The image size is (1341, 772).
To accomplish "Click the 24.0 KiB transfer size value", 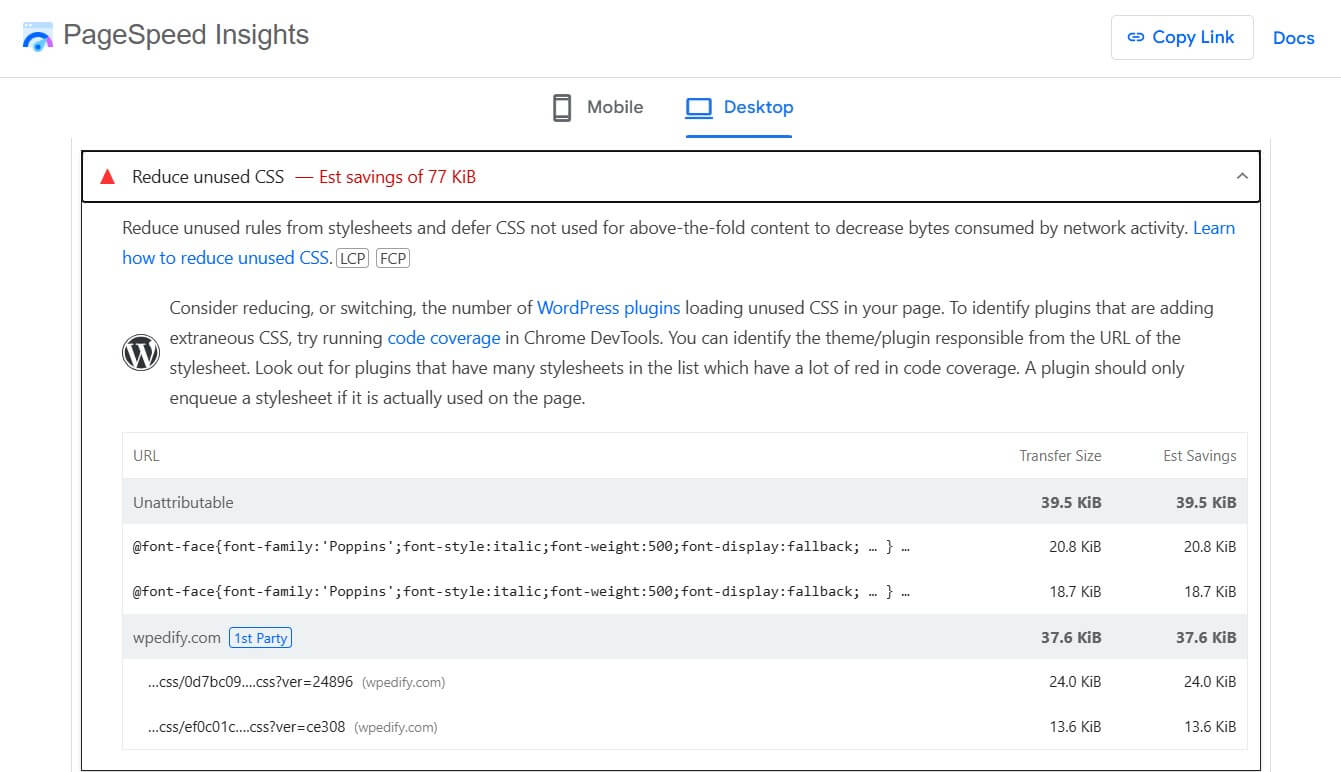I will pyautogui.click(x=1075, y=682).
